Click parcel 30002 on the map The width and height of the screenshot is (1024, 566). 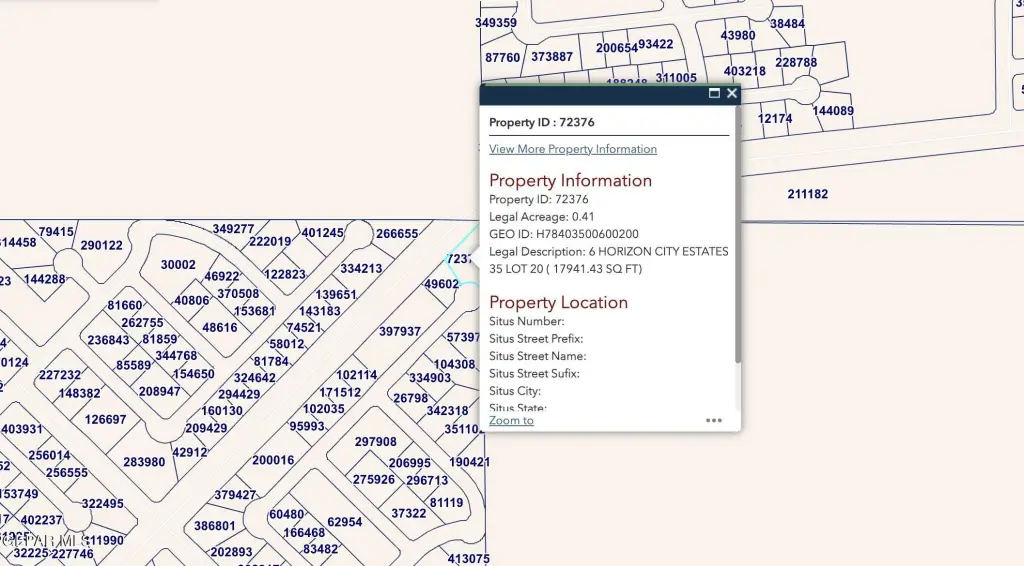click(x=178, y=265)
